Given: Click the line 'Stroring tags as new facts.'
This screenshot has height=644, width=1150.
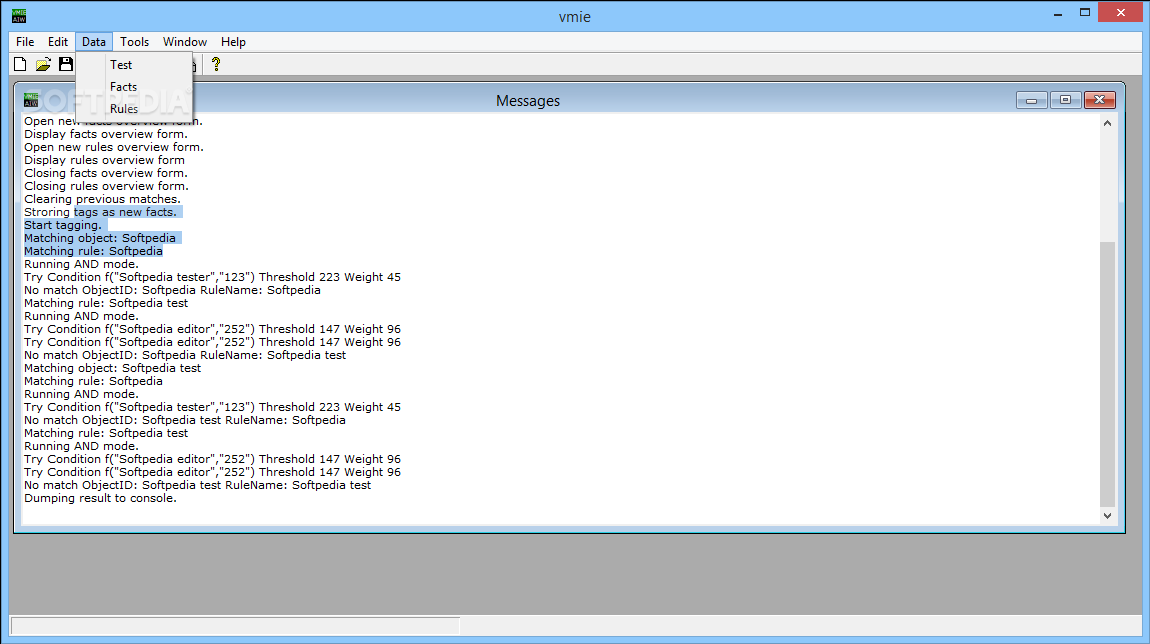Looking at the screenshot, I should point(100,212).
